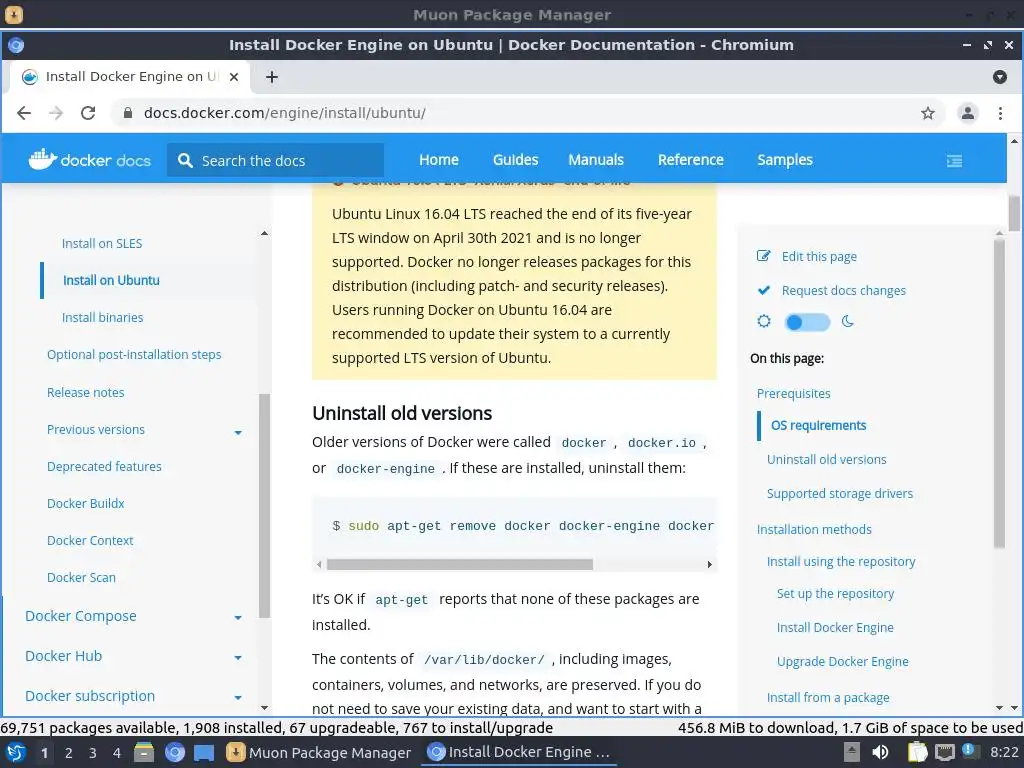Click the Search the docs field

click(275, 161)
